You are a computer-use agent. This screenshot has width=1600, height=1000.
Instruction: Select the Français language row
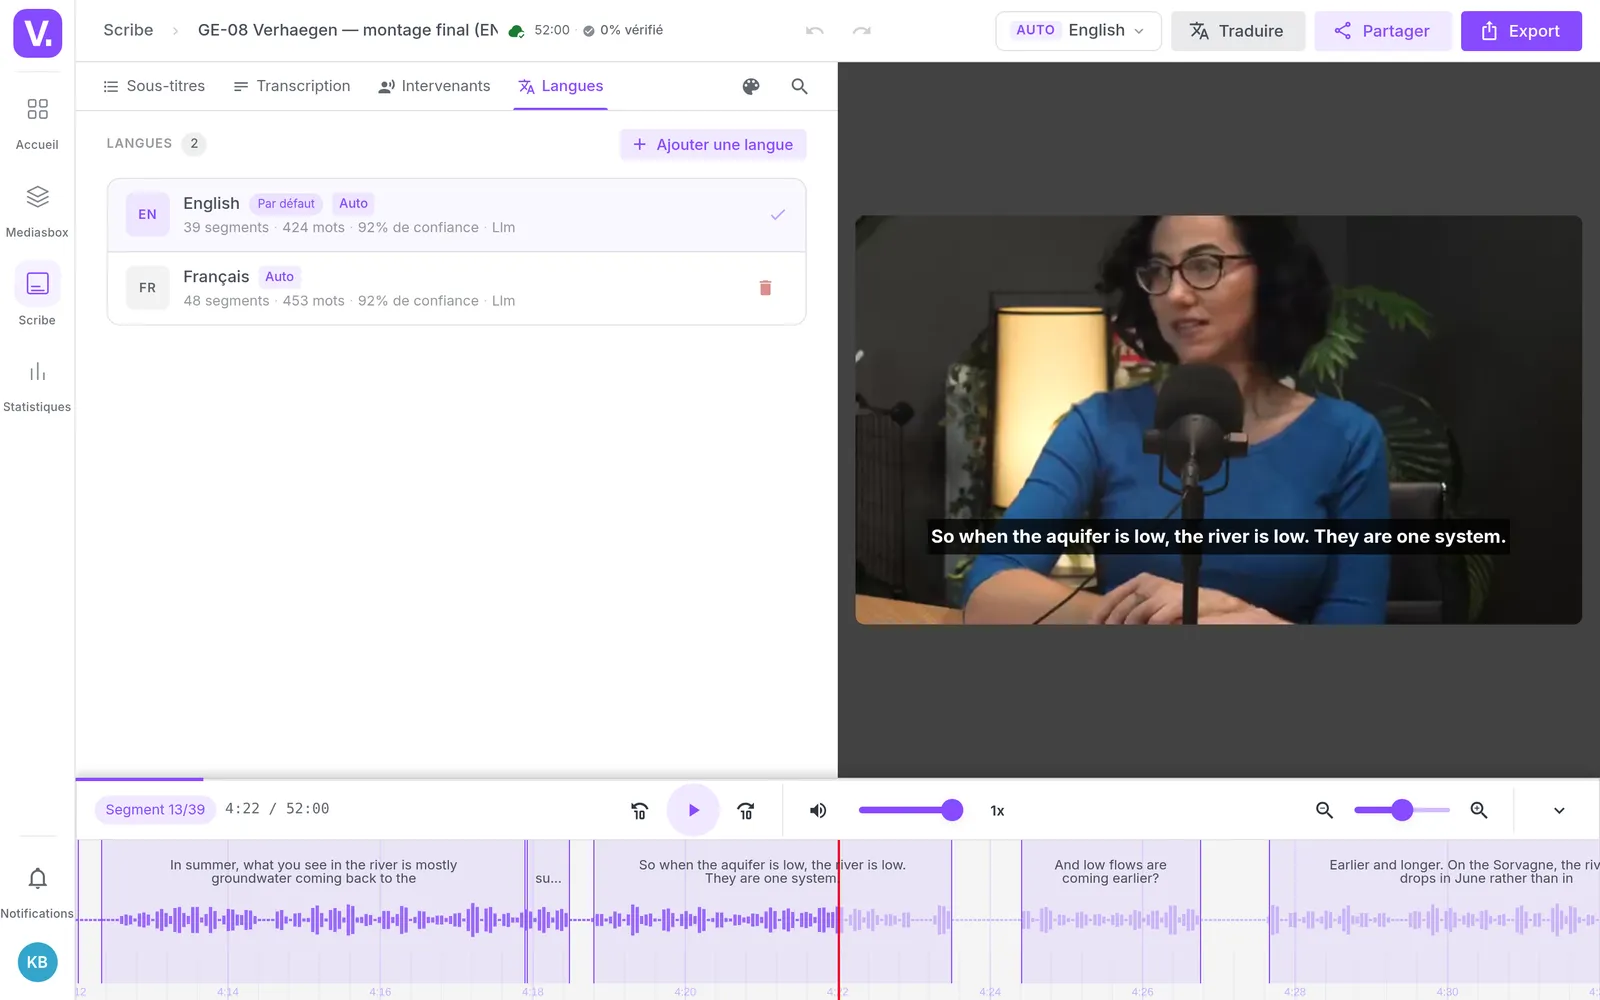coord(456,288)
